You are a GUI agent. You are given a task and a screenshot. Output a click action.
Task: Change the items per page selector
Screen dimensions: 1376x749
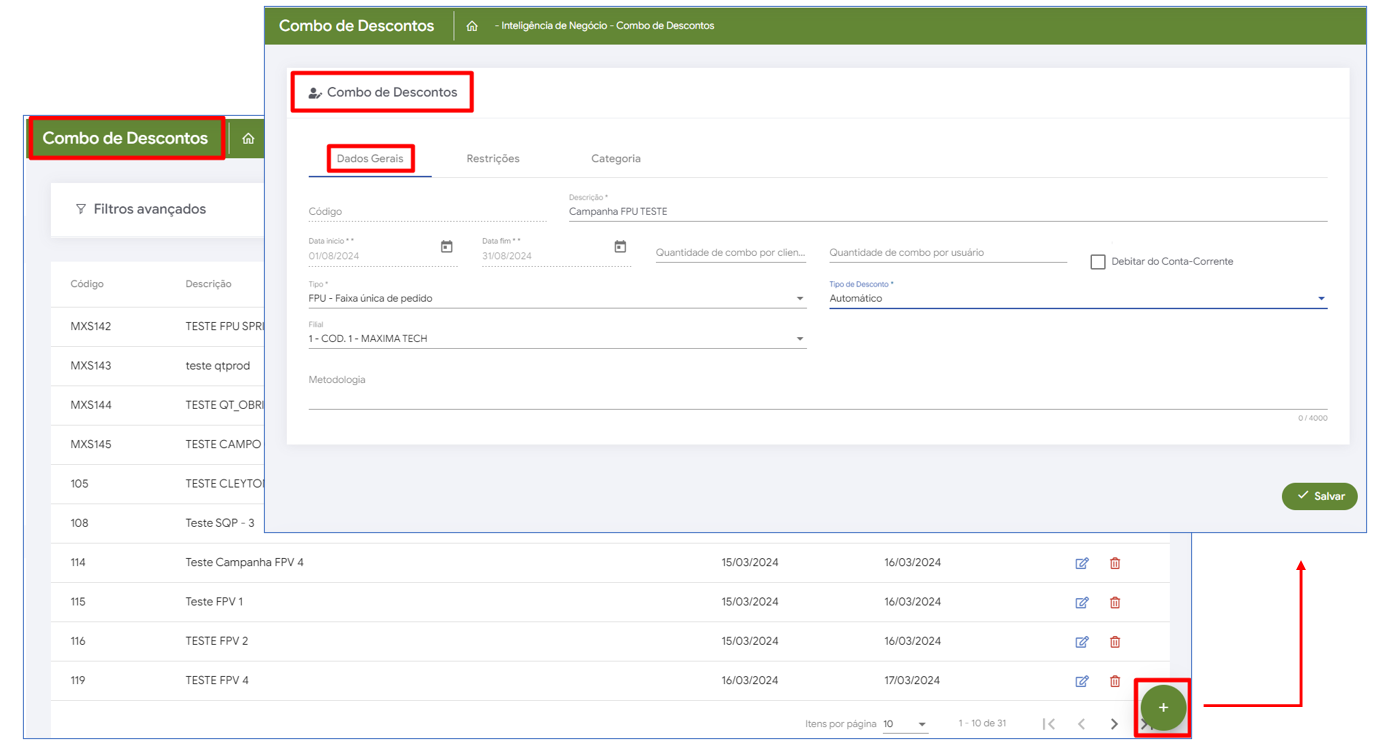tap(904, 724)
